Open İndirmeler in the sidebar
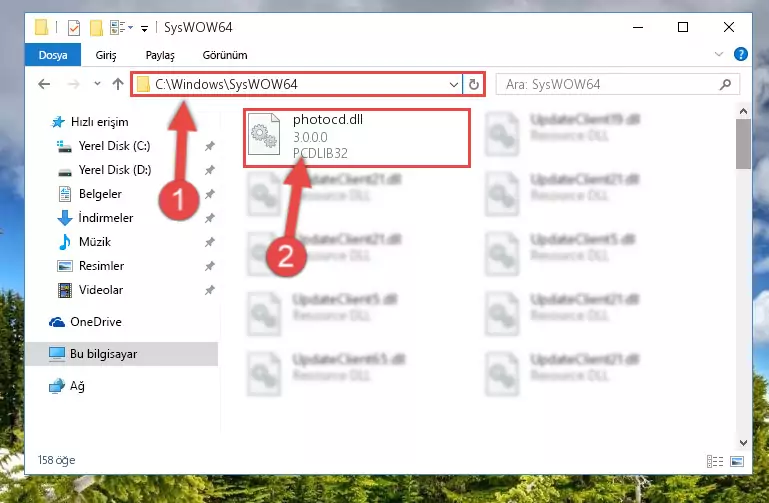Screen dimensions: 769x503 95,218
